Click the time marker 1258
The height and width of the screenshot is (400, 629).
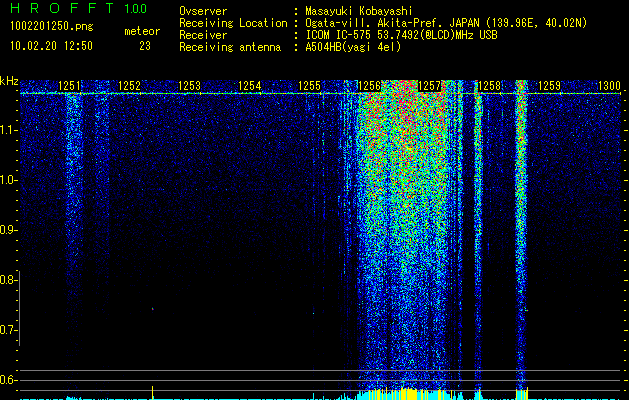pos(490,86)
